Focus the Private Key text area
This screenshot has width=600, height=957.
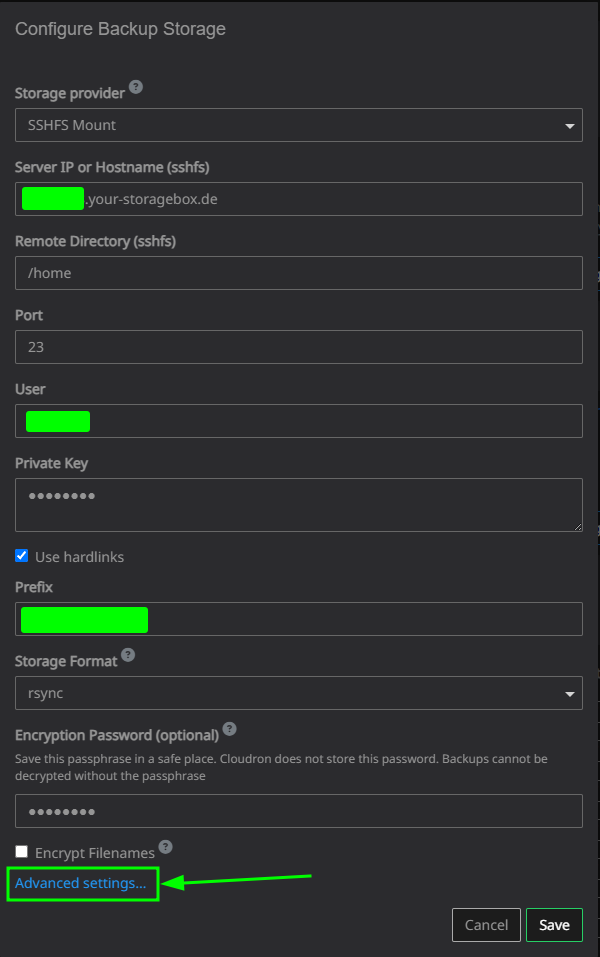pyautogui.click(x=298, y=504)
